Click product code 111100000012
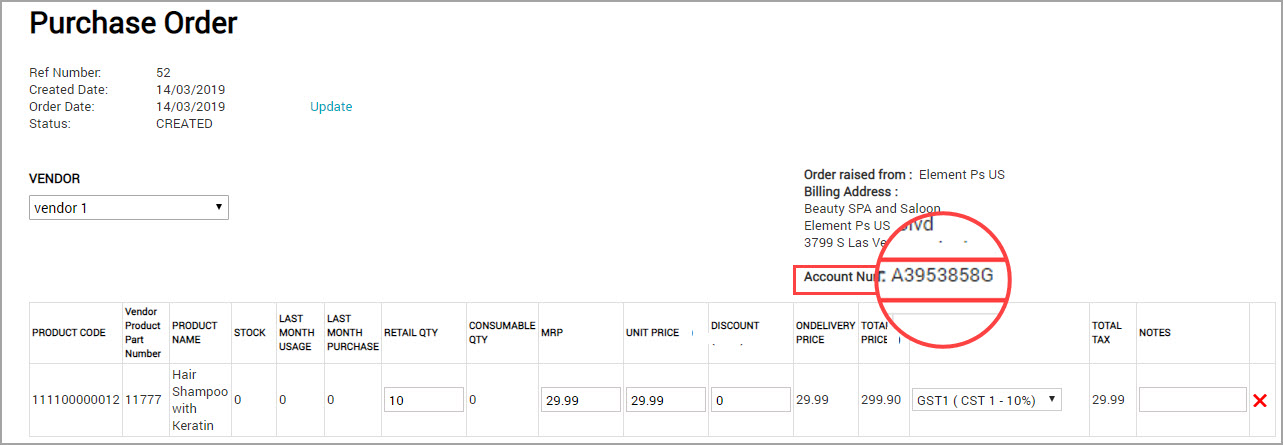Image resolution: width=1283 pixels, height=445 pixels. [76, 400]
